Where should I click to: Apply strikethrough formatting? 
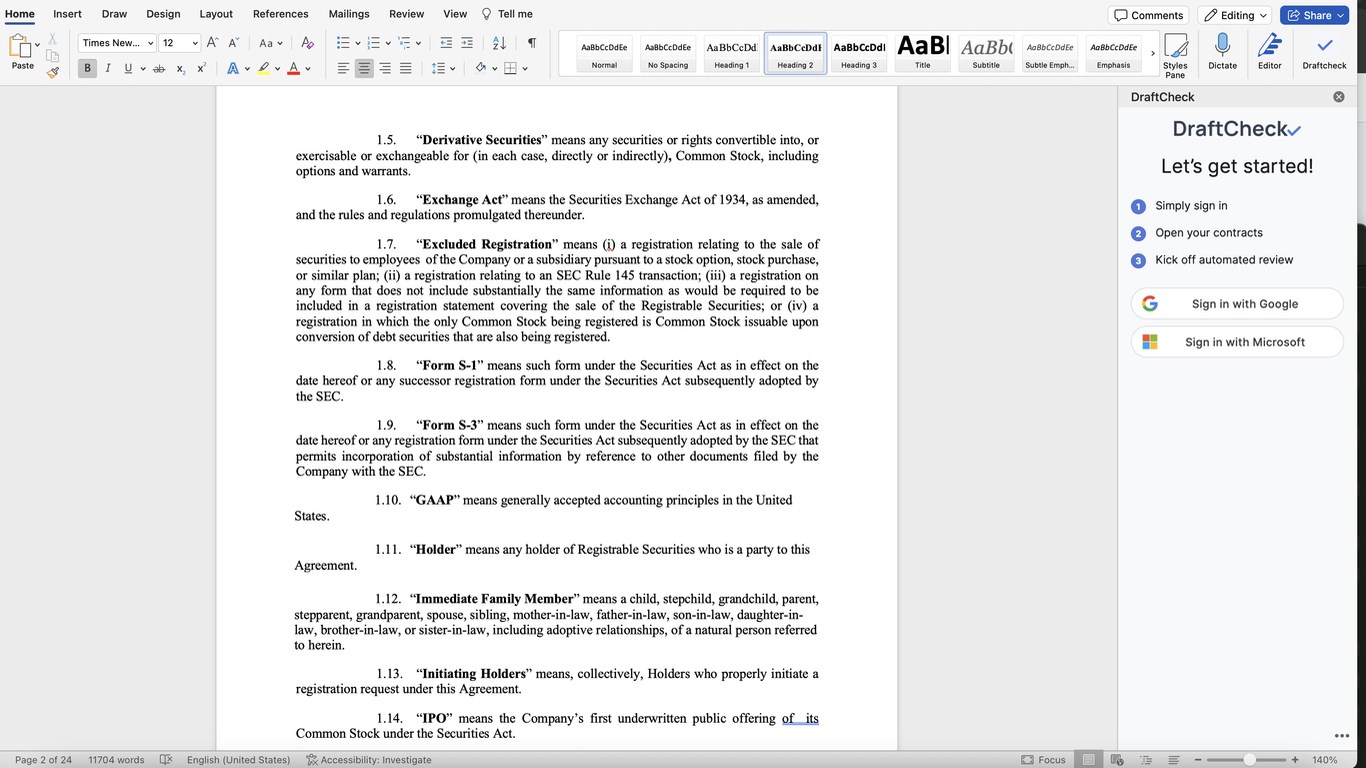pos(159,69)
